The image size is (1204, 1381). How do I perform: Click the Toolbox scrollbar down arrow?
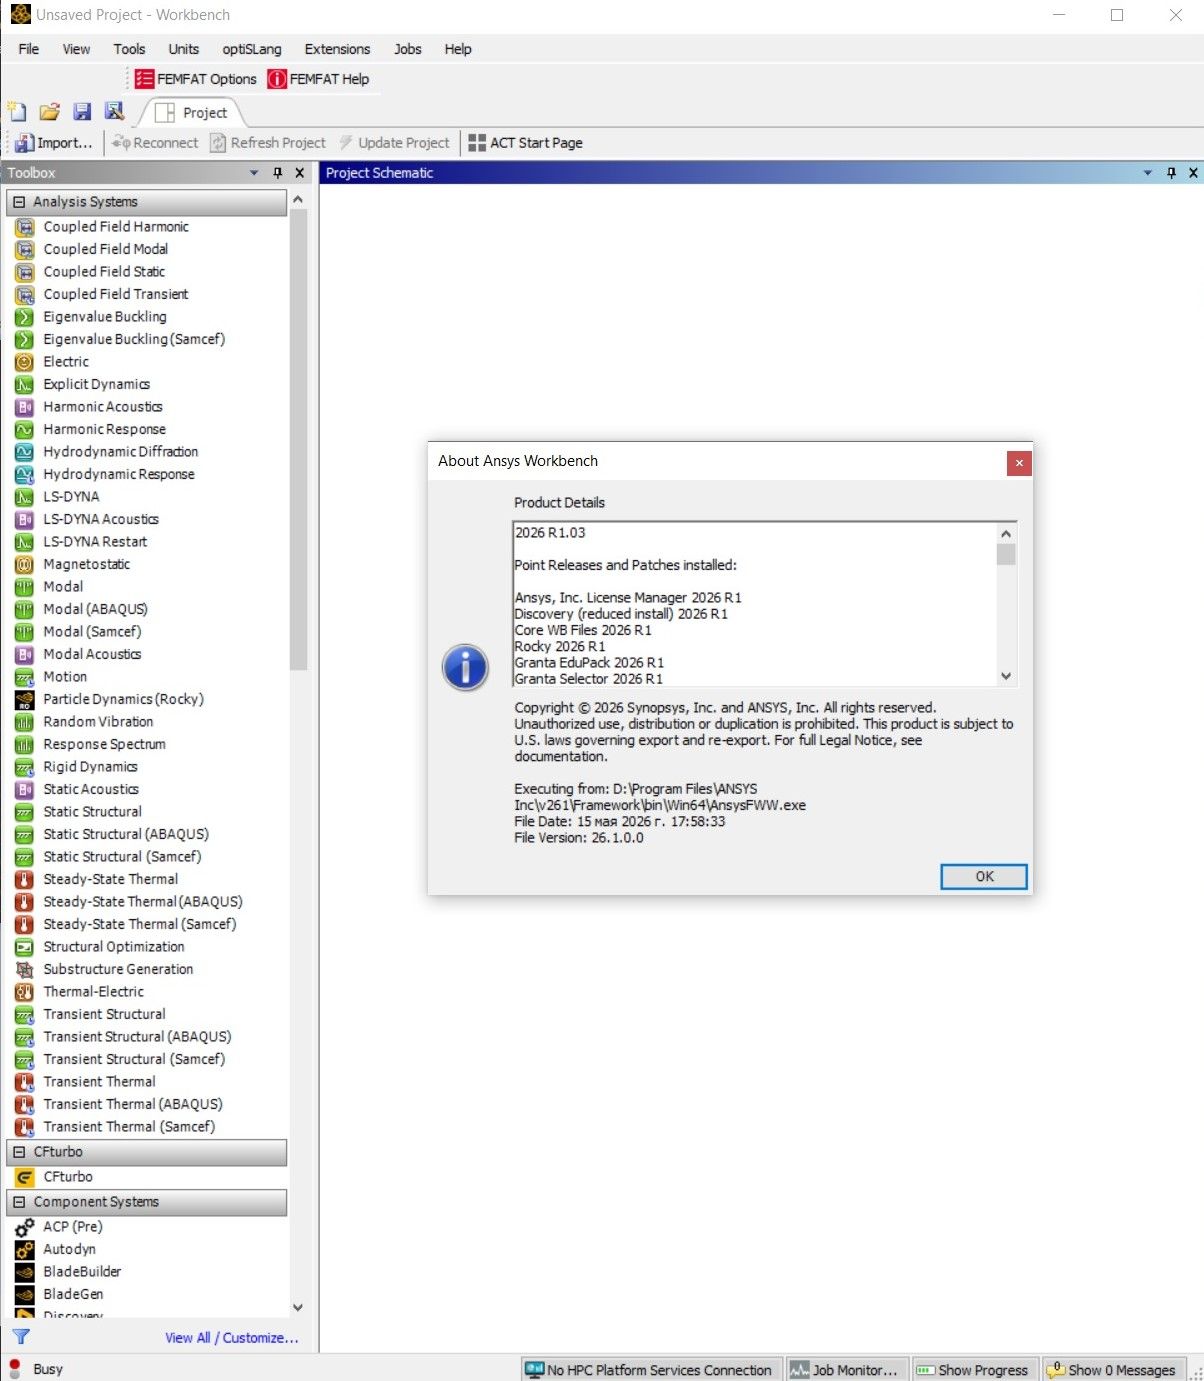coord(297,1307)
